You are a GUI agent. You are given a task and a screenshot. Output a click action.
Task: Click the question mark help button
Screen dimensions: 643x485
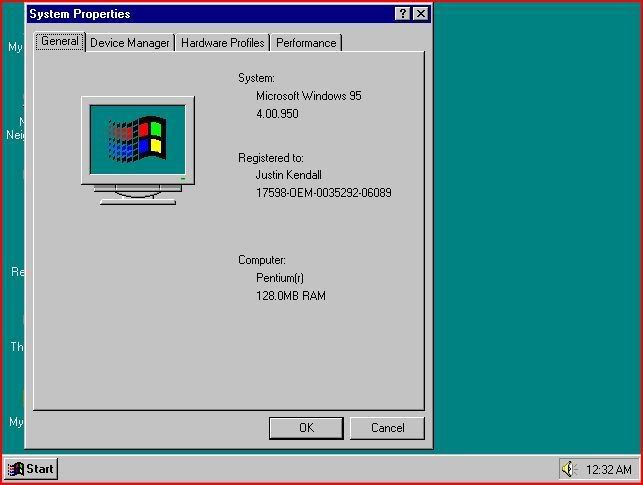(x=402, y=14)
